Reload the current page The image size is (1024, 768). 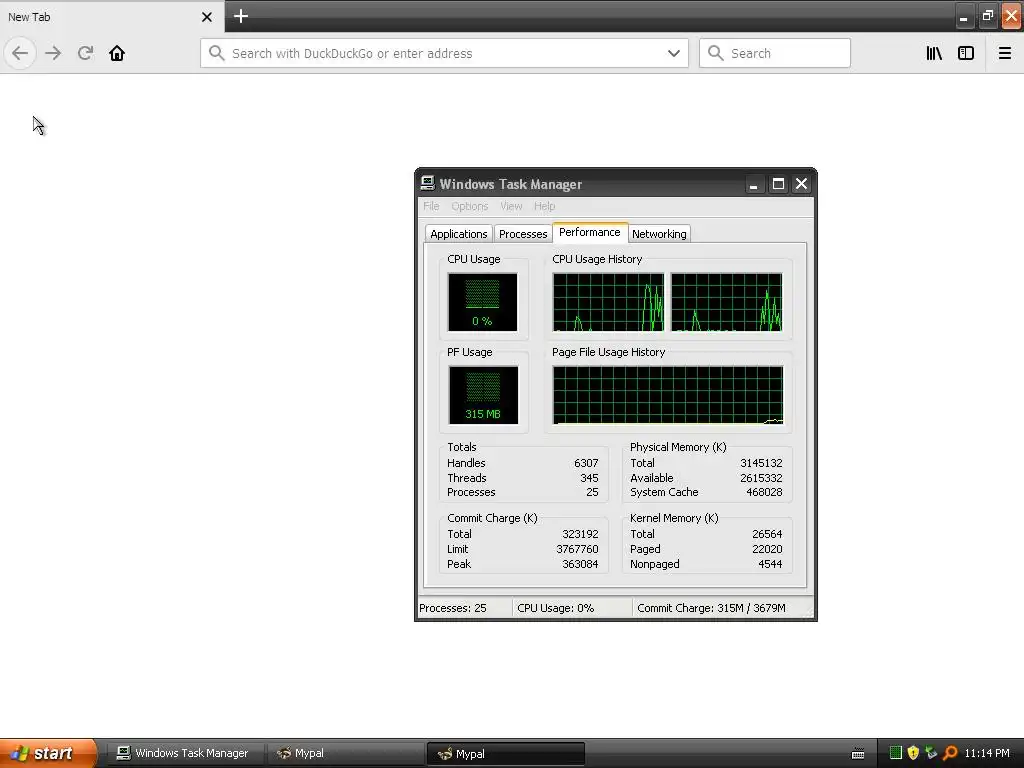pos(85,53)
